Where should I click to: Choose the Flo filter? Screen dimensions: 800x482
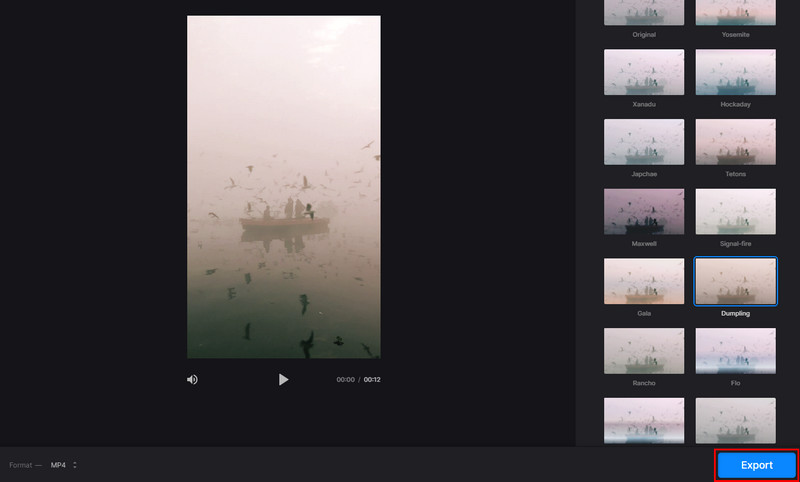coord(735,350)
